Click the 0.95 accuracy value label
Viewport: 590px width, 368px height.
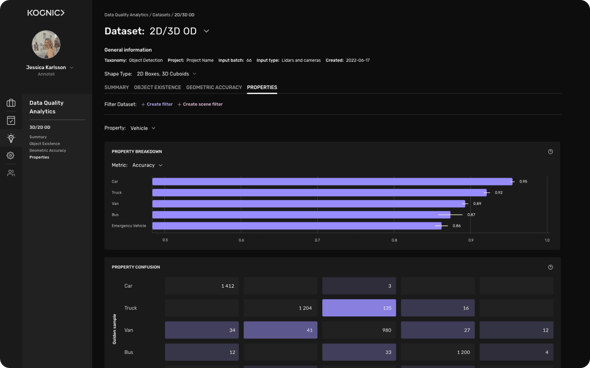point(523,182)
